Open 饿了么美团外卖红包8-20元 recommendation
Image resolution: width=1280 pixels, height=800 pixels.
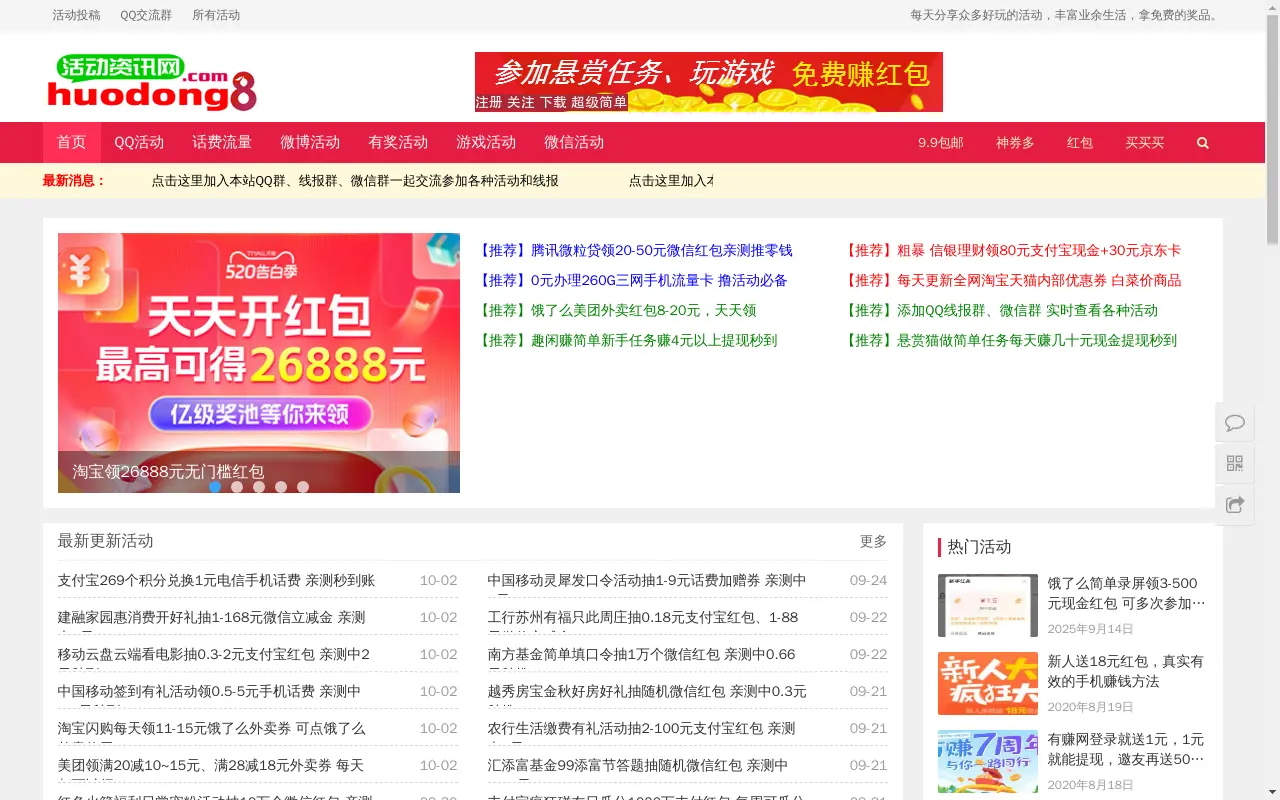point(617,310)
